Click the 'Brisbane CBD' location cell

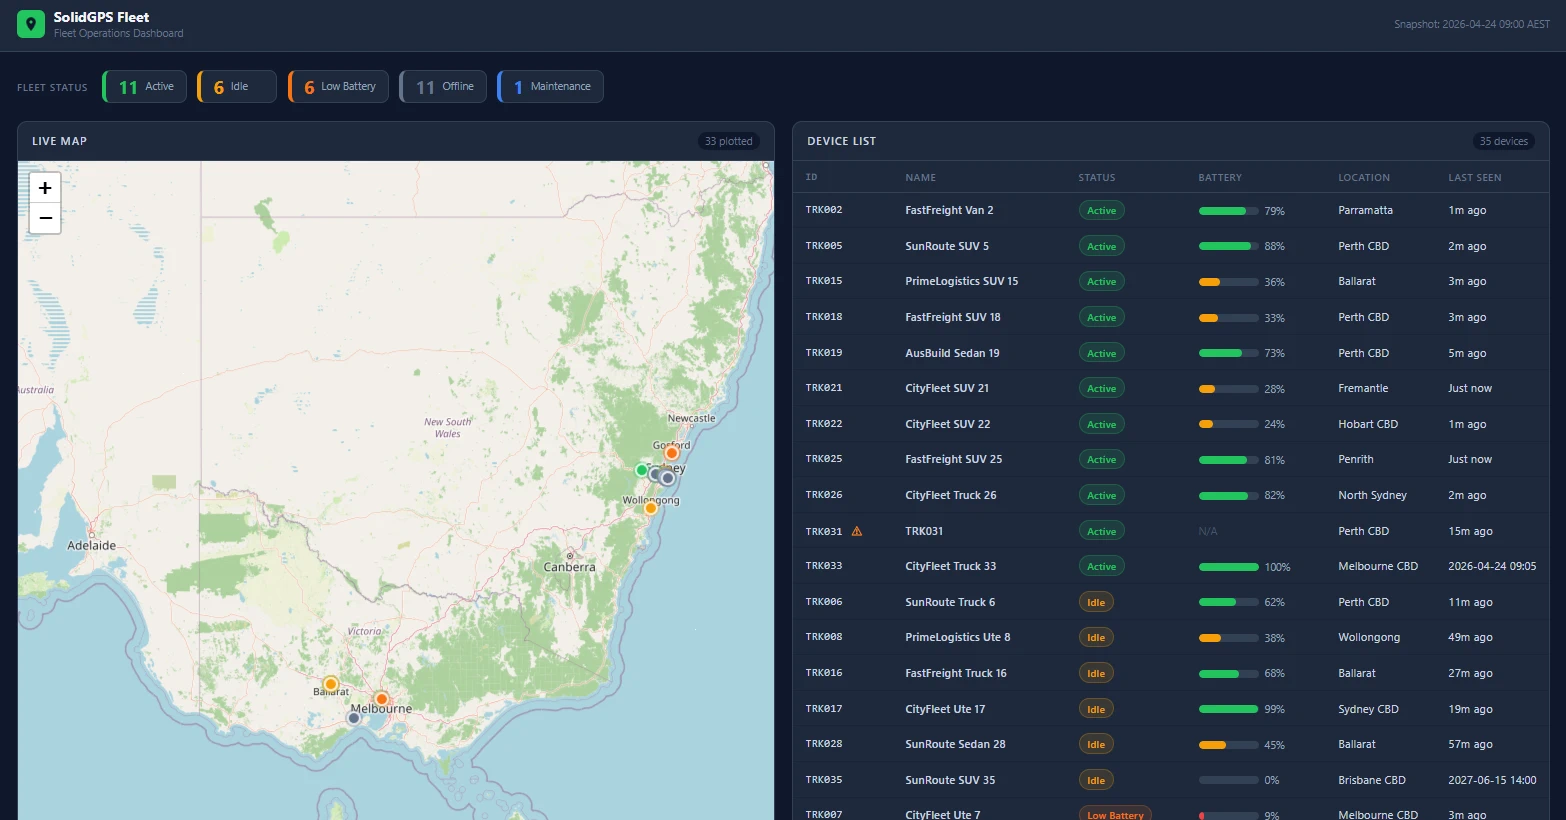pos(1372,780)
